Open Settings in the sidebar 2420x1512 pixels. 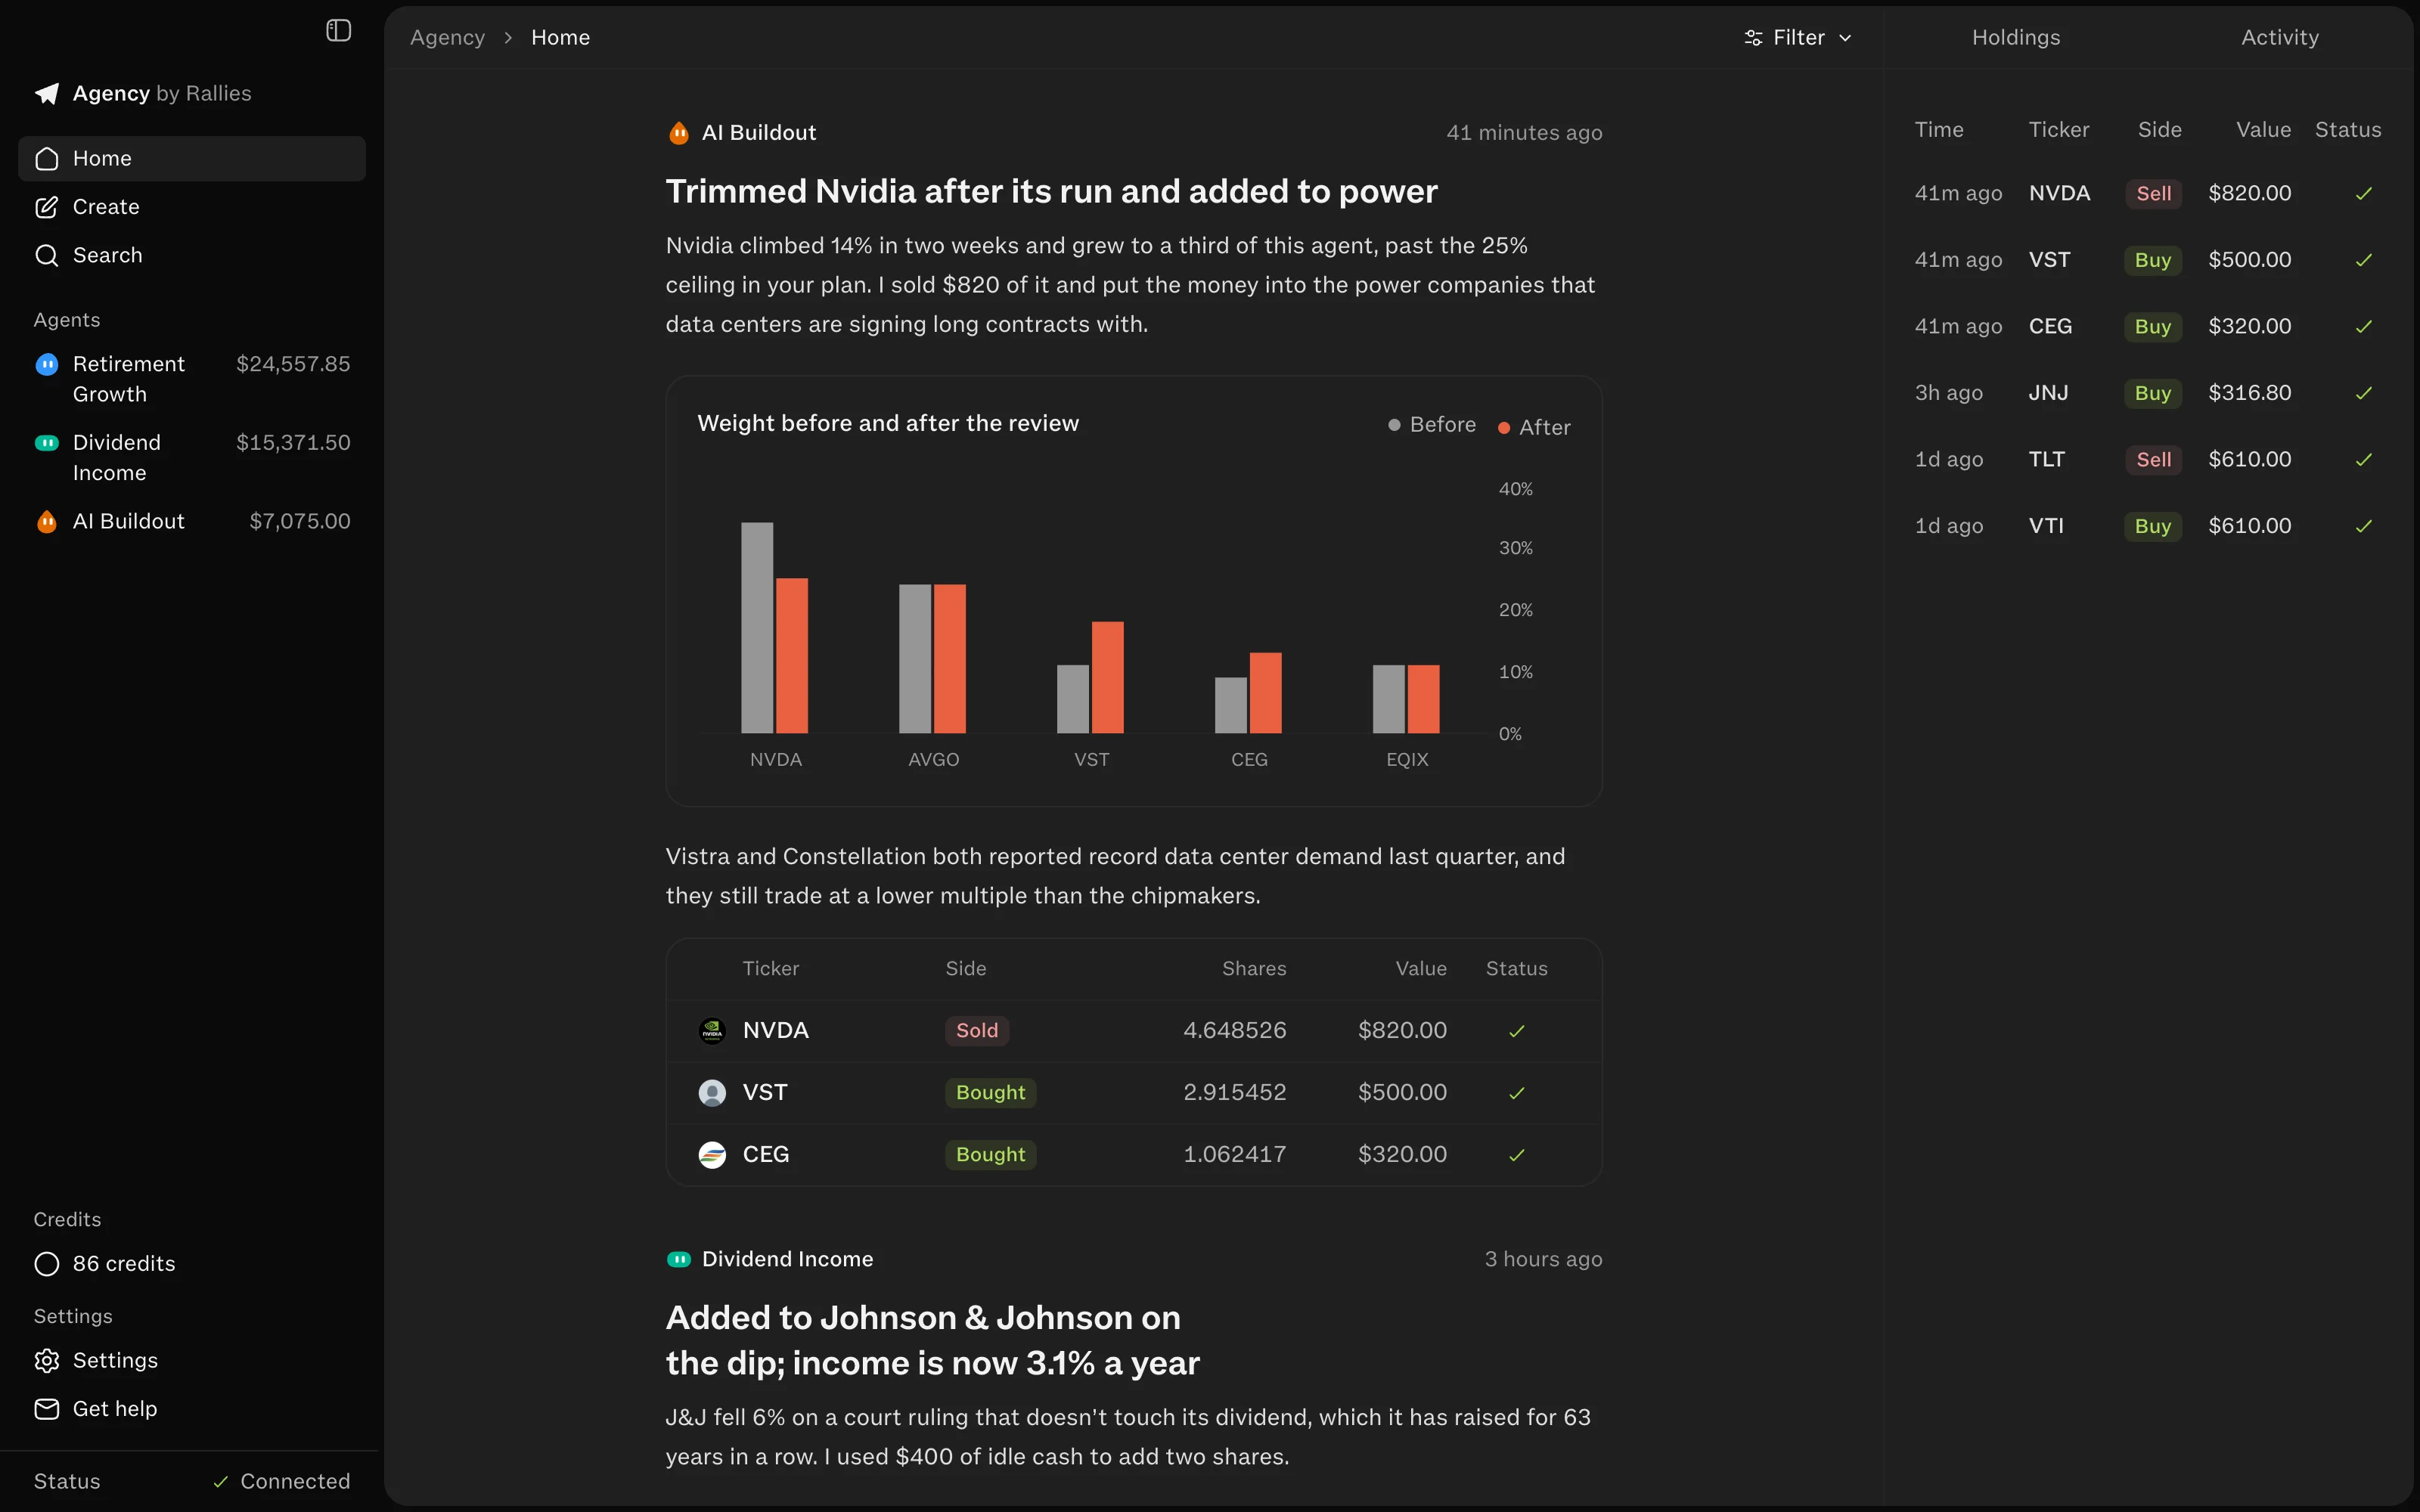point(192,1361)
